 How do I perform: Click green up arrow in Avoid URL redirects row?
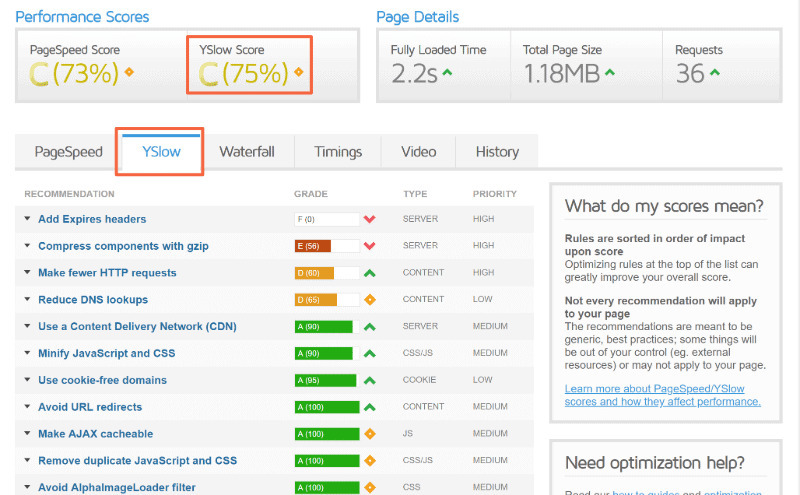click(x=370, y=407)
